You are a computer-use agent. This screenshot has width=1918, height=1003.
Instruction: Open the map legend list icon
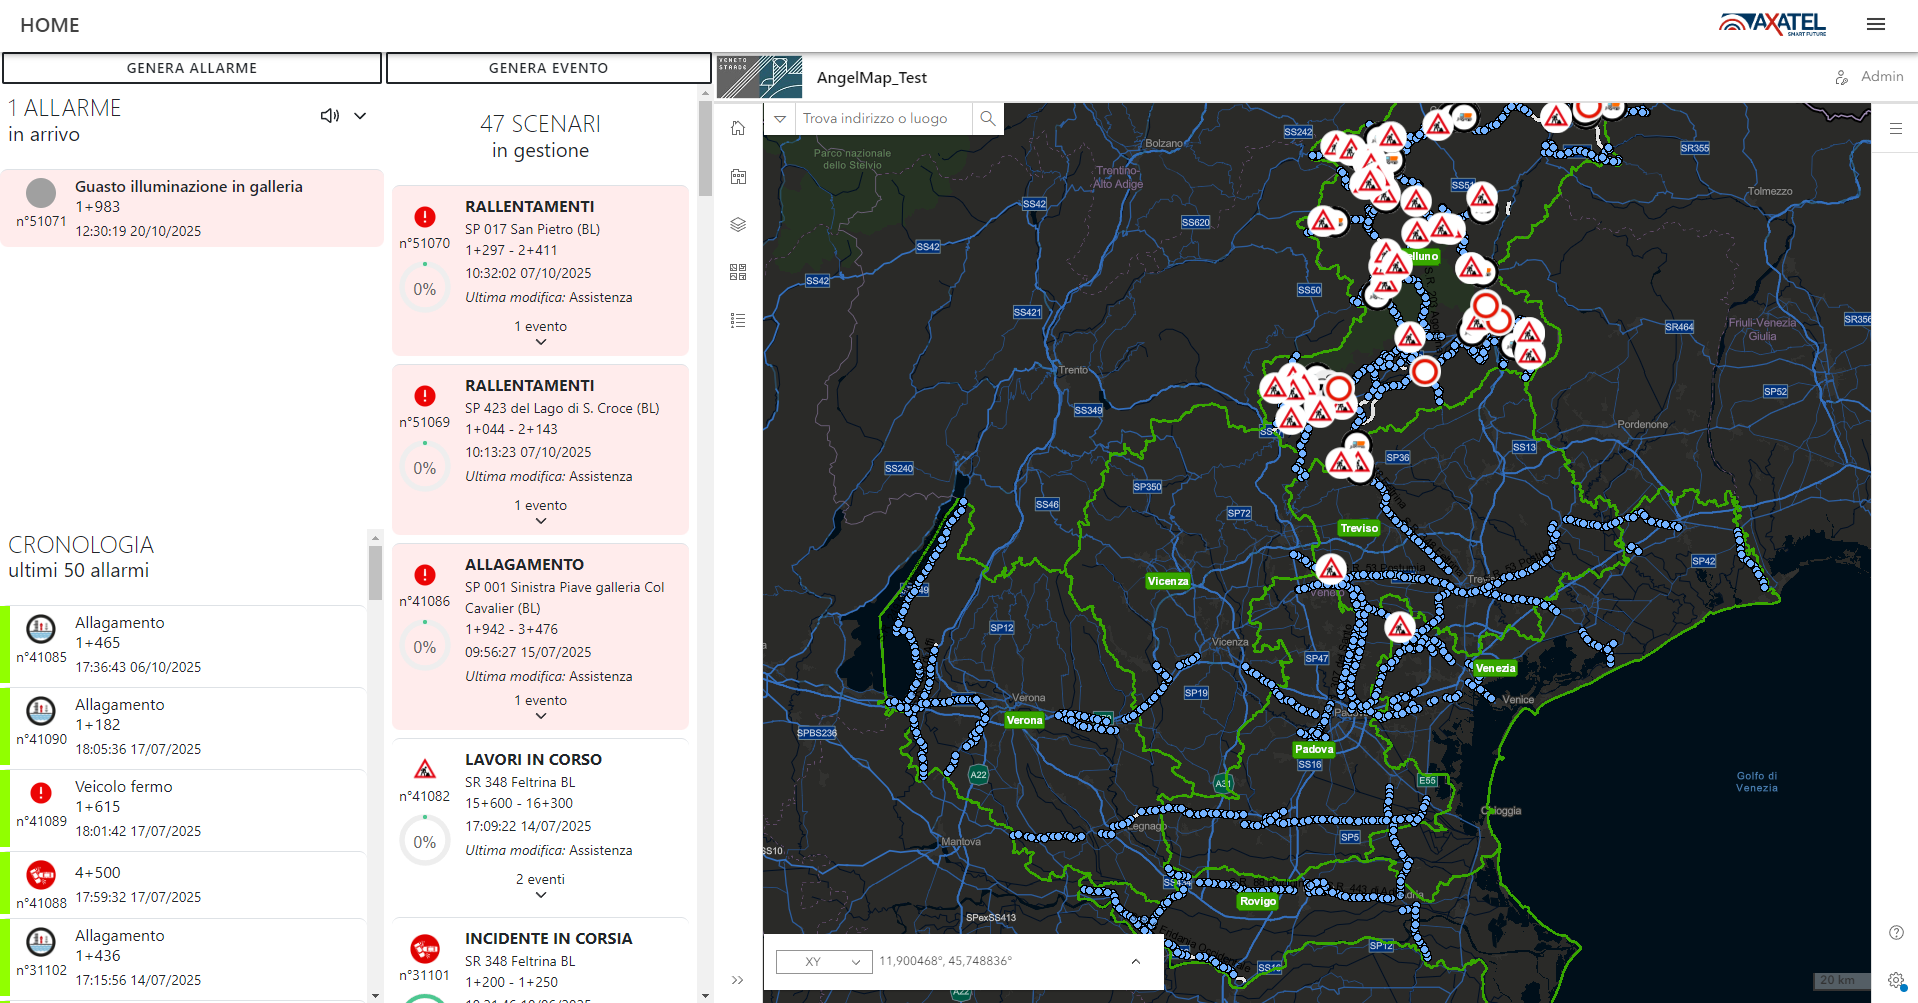(x=738, y=320)
